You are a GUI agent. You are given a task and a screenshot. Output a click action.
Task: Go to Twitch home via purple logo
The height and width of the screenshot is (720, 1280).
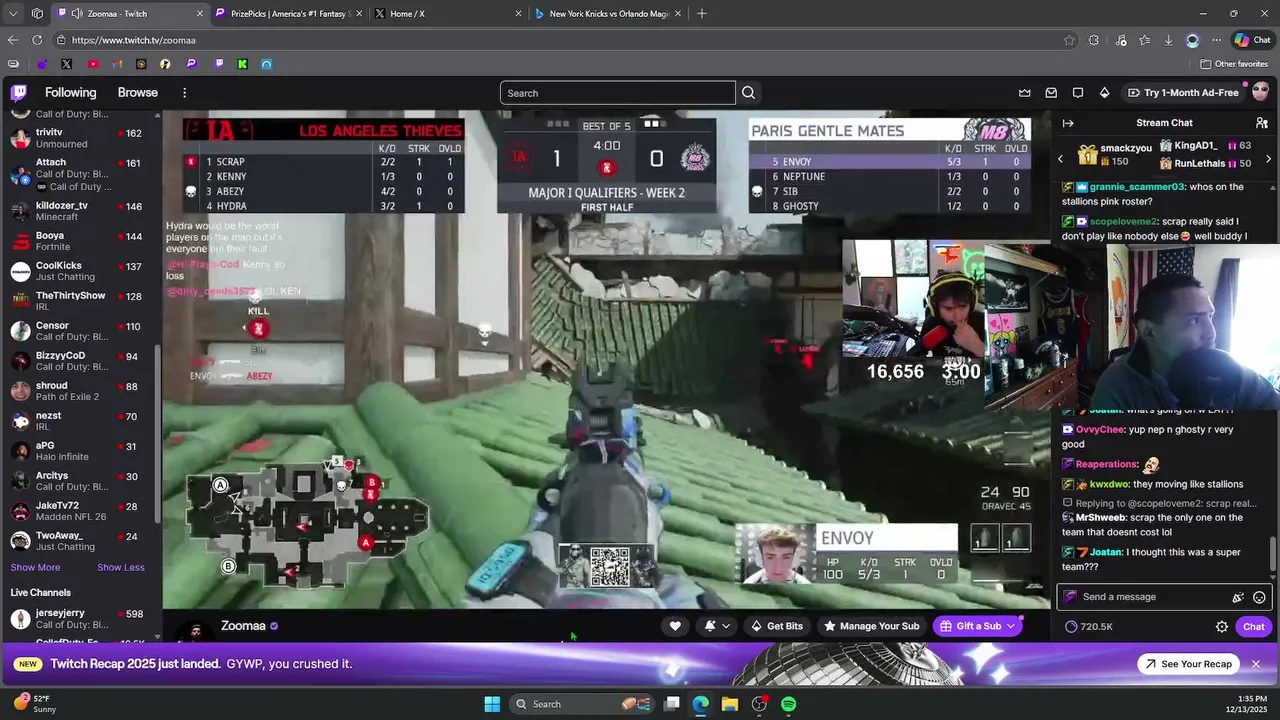coord(19,93)
